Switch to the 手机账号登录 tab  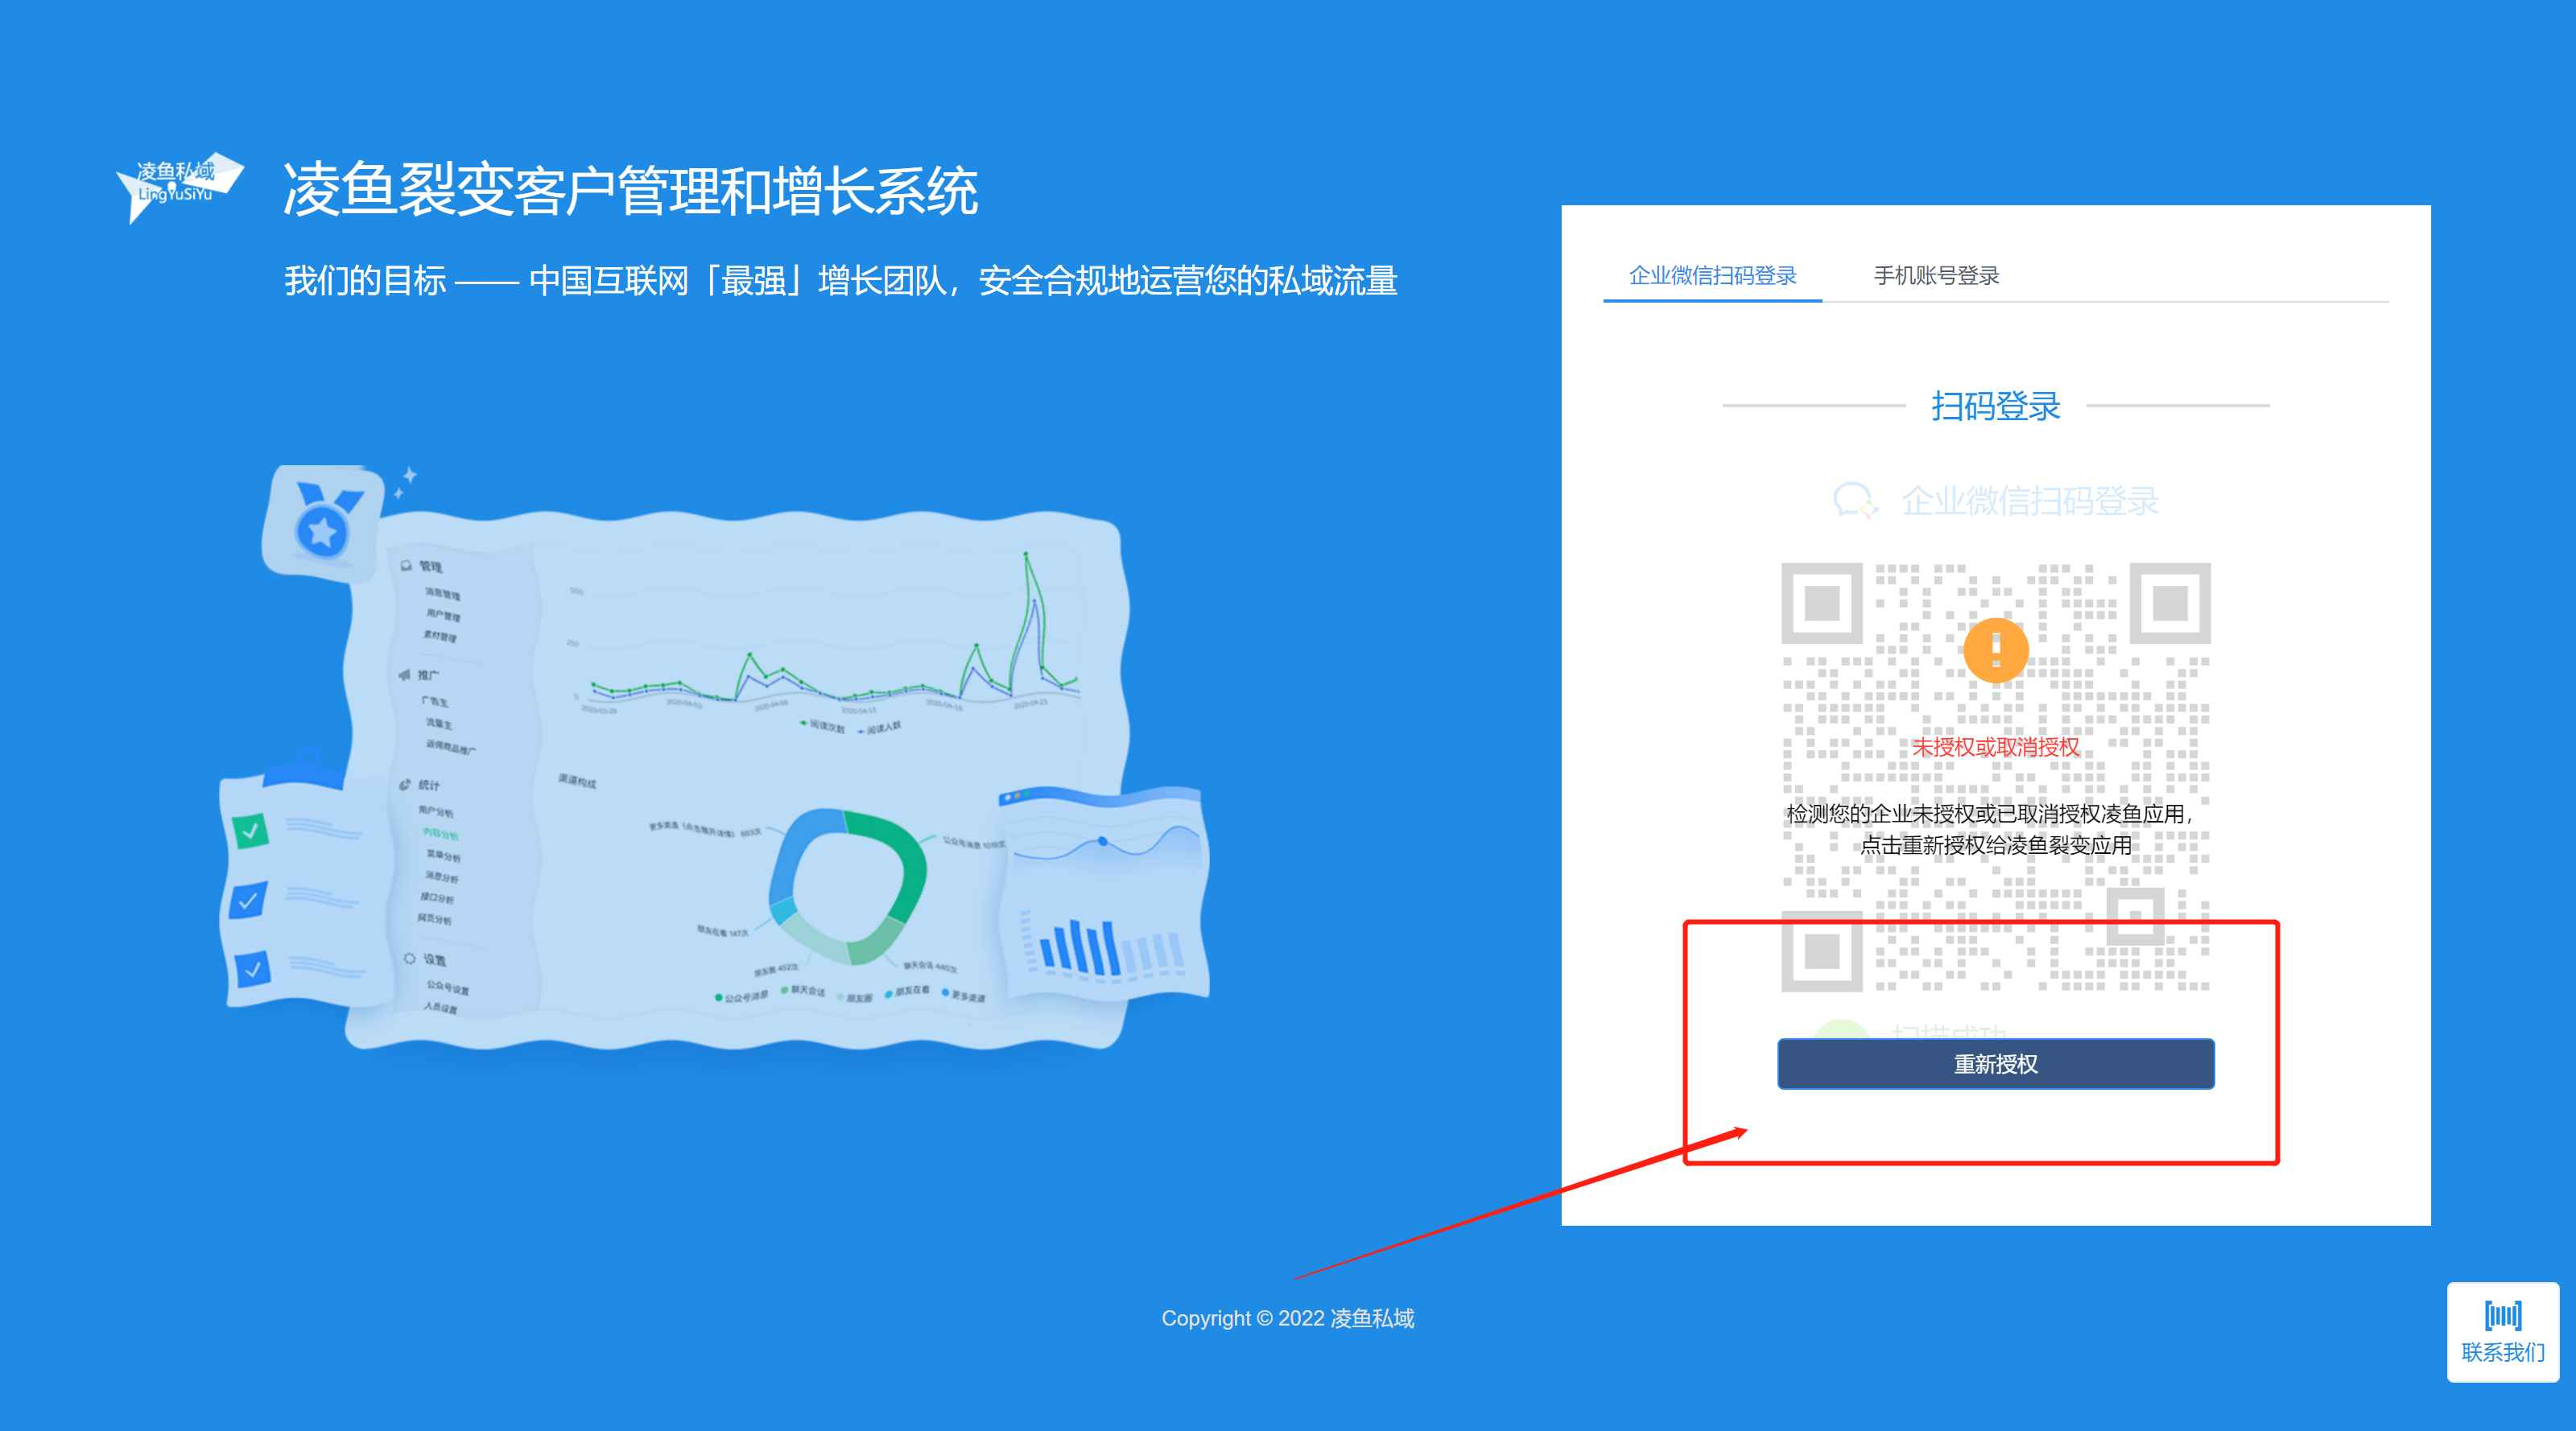point(1935,275)
